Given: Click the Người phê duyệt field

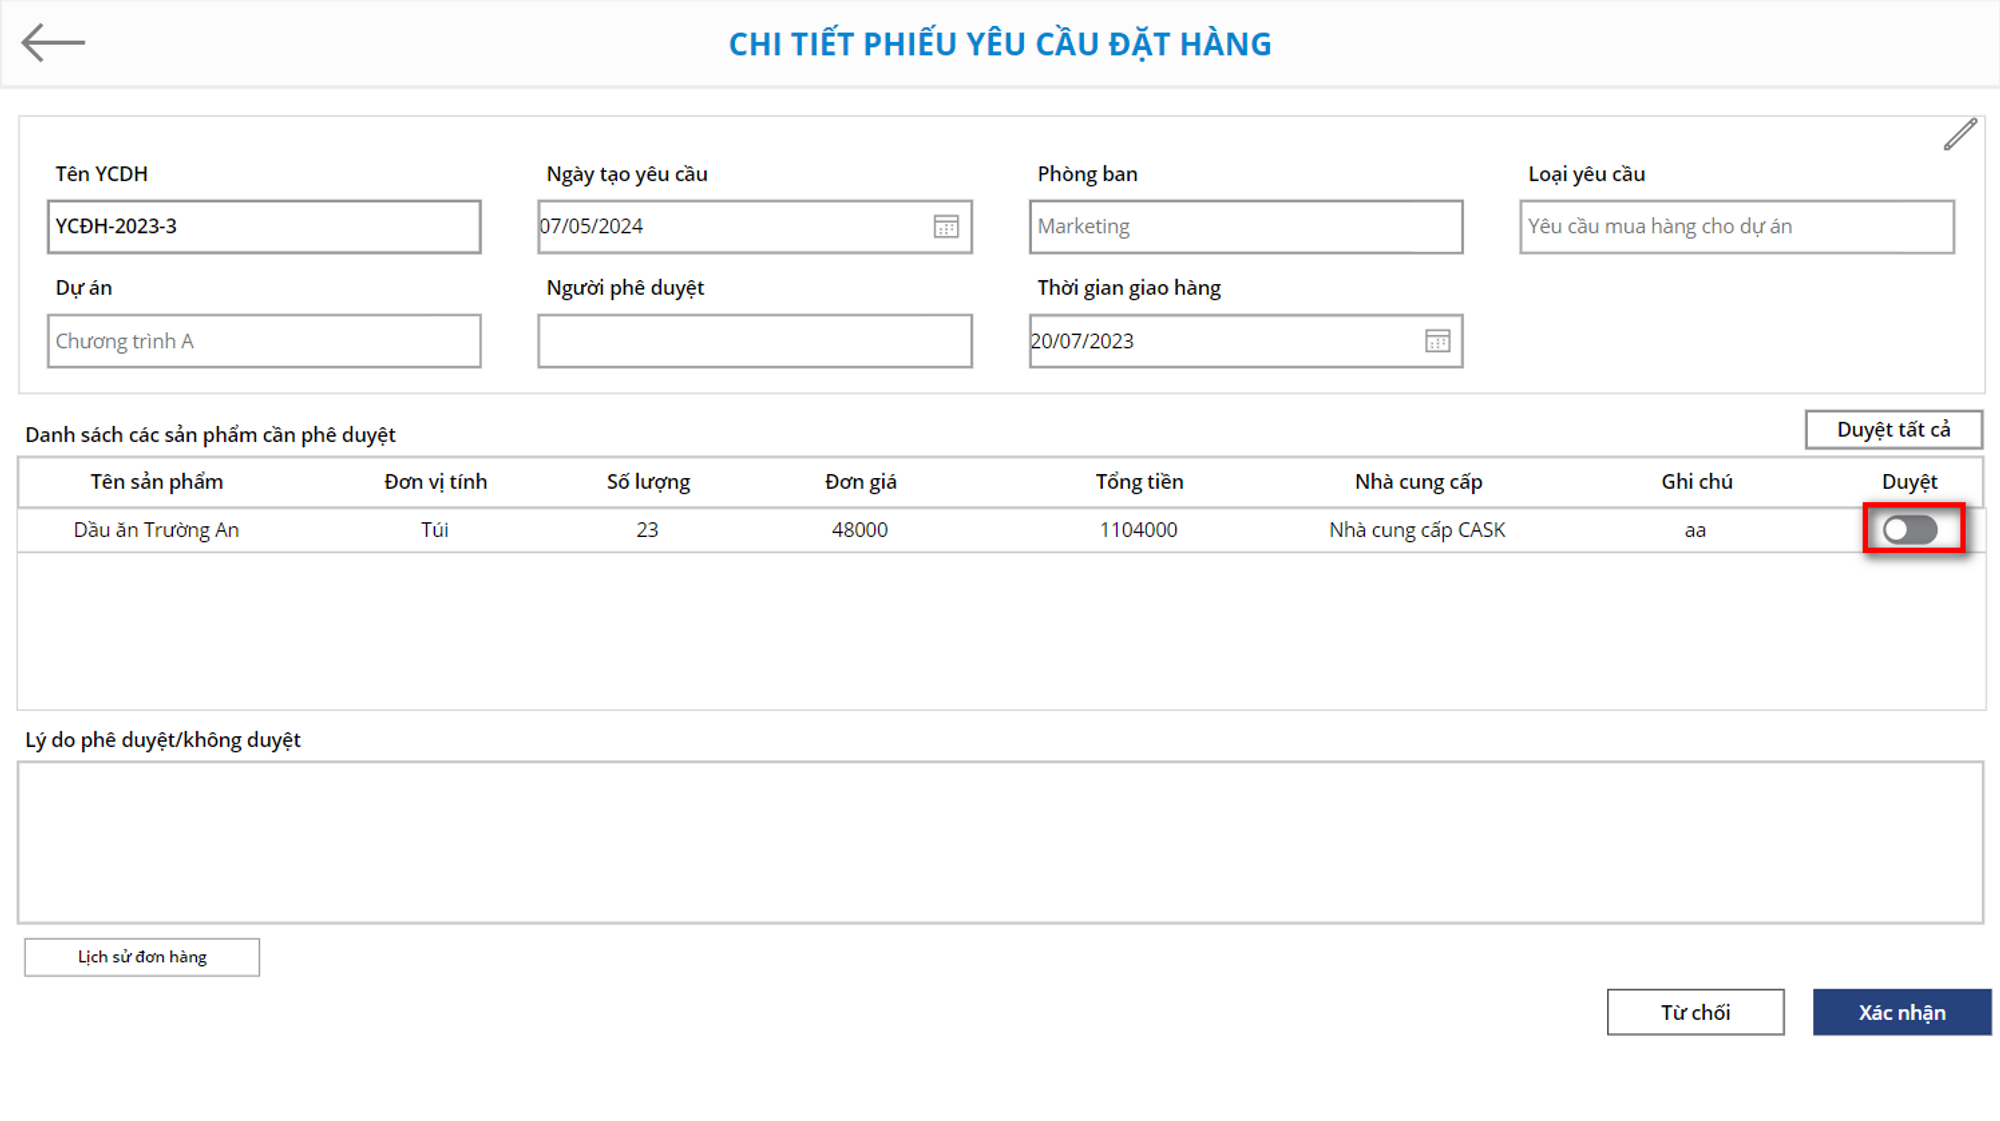Looking at the screenshot, I should (754, 342).
